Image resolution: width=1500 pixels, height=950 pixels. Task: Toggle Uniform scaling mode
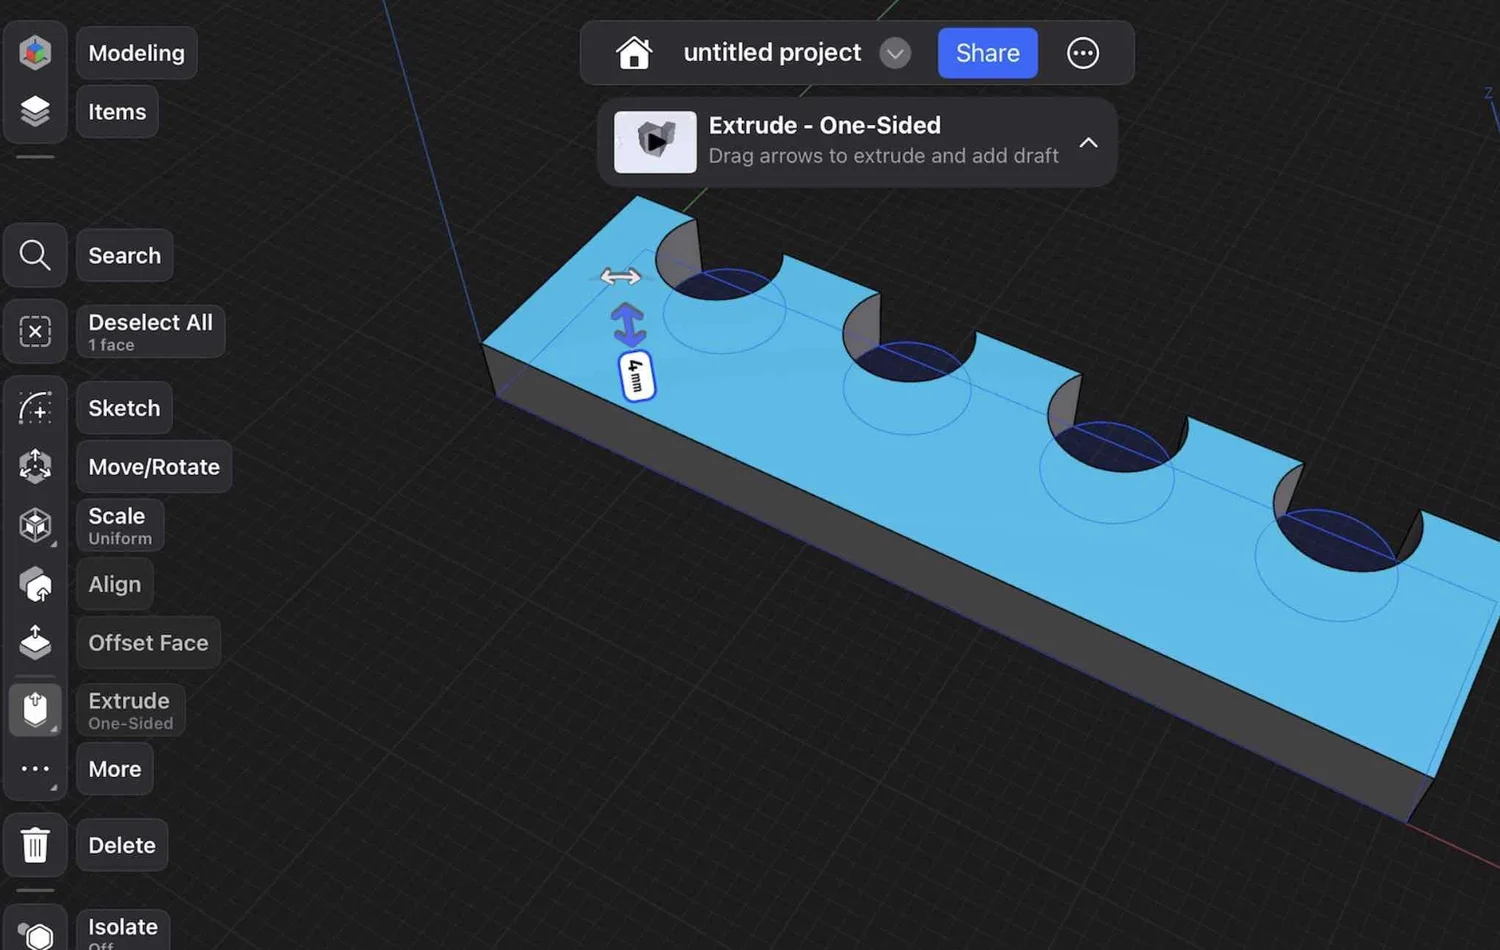[119, 525]
